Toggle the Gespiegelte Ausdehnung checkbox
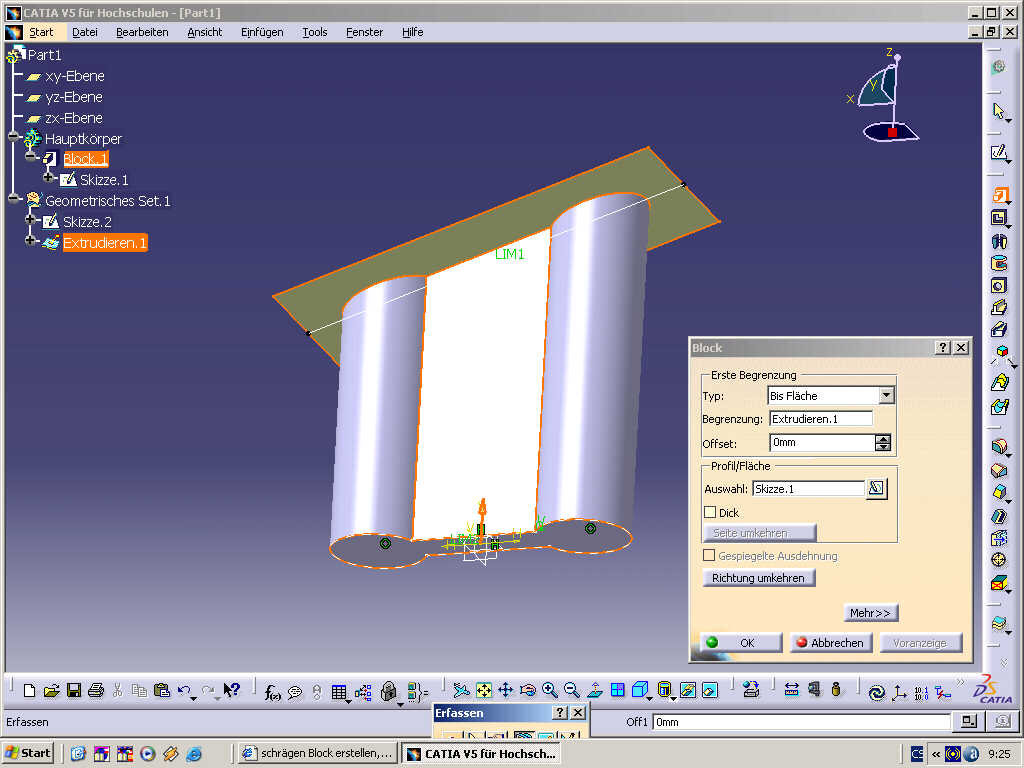Image resolution: width=1024 pixels, height=768 pixels. (x=709, y=556)
